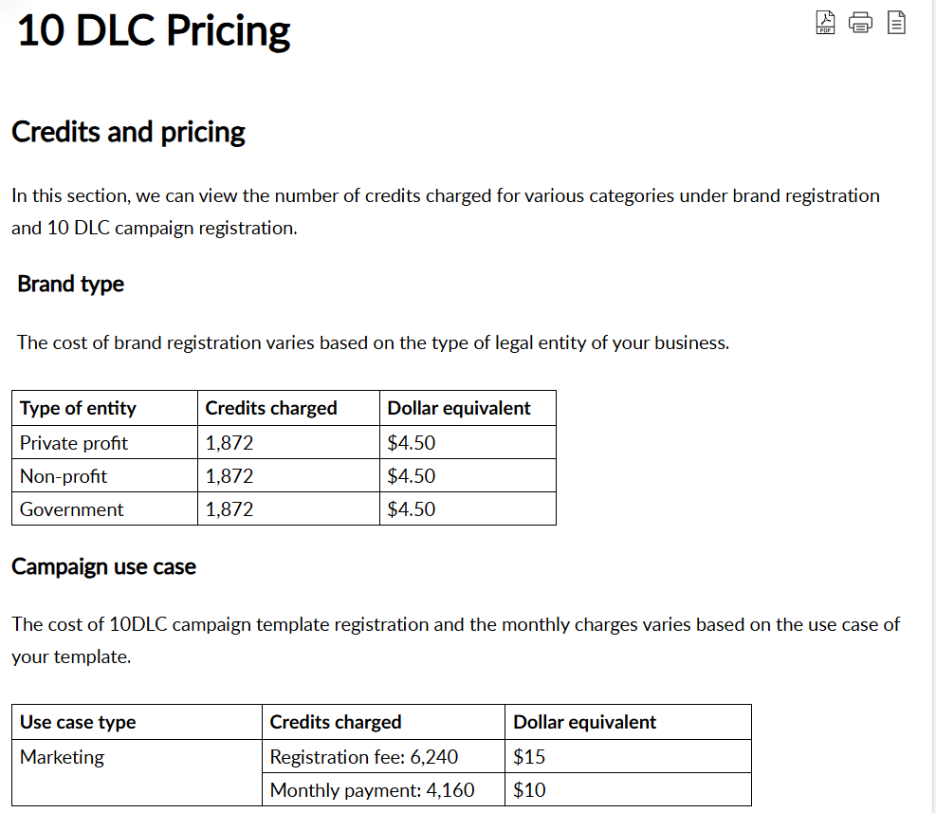Select the '$15' dollar equivalent cell

(524, 757)
